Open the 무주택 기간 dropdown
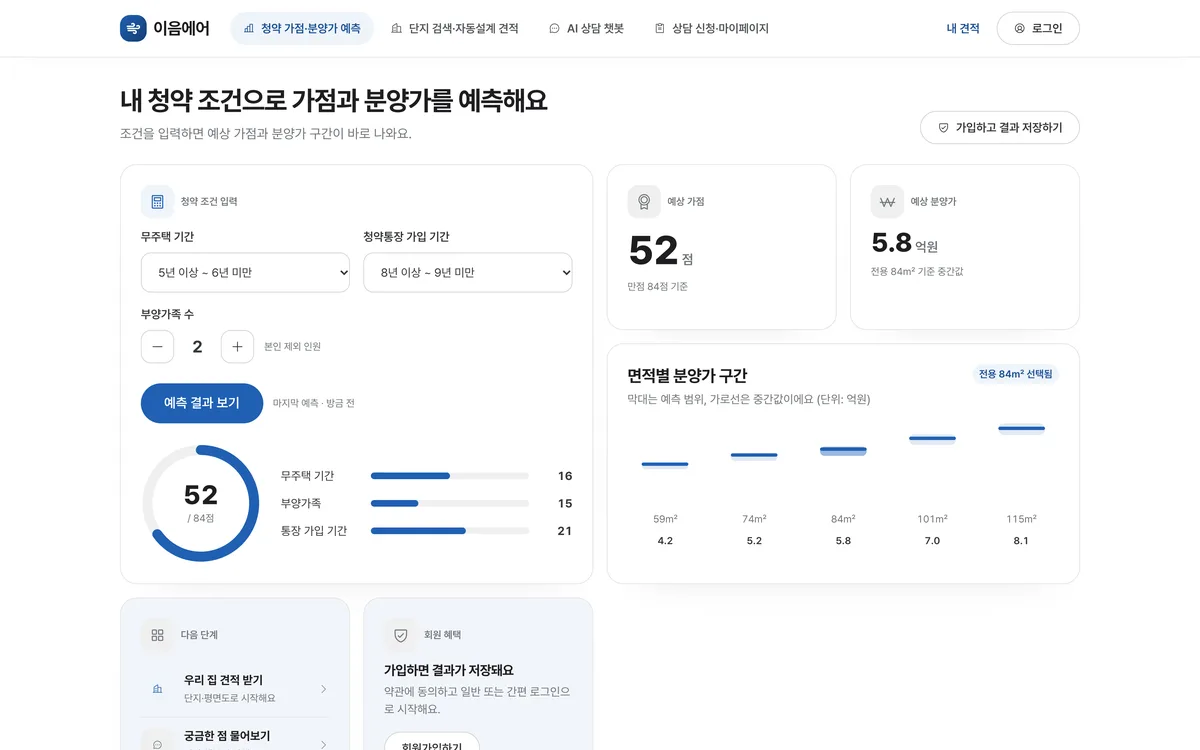 coord(245,272)
